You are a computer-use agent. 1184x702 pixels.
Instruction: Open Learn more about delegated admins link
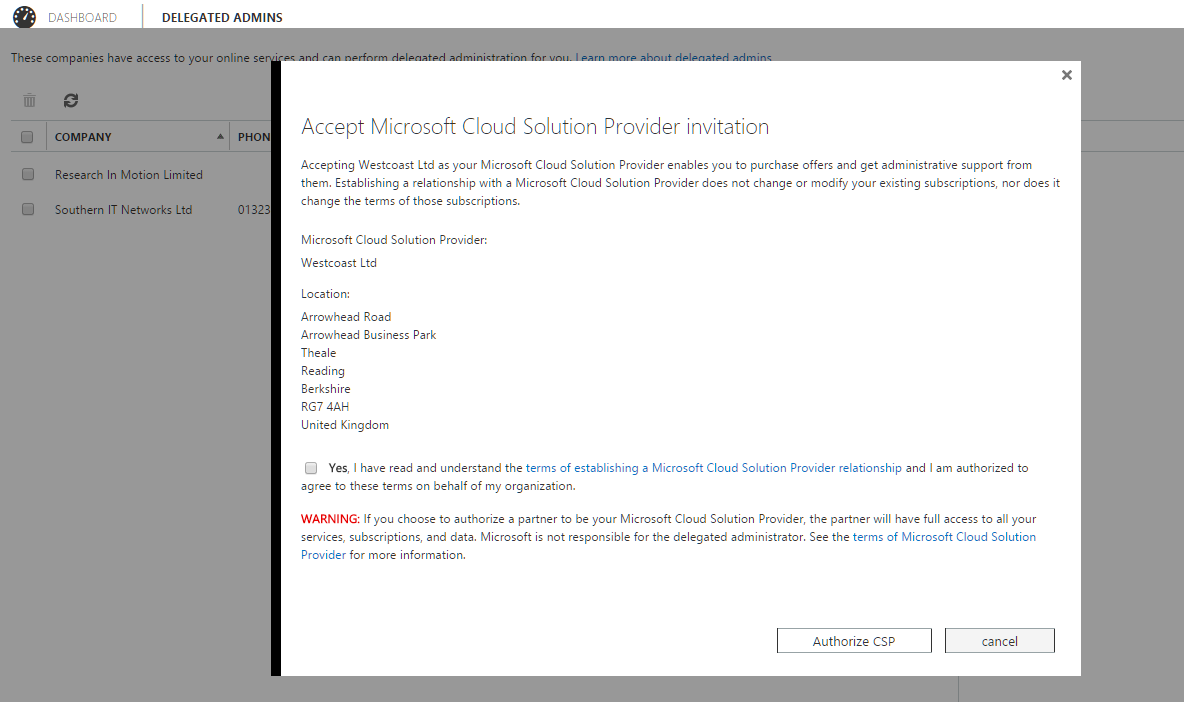tap(674, 57)
